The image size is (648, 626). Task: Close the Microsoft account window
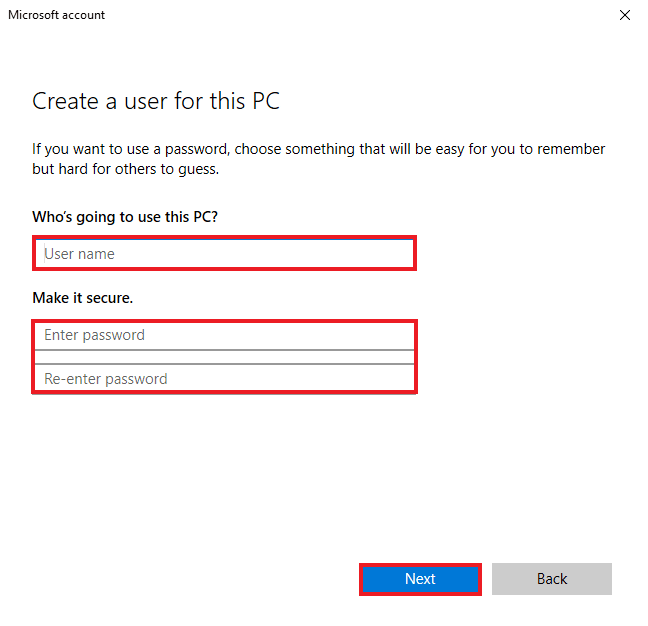click(x=625, y=15)
